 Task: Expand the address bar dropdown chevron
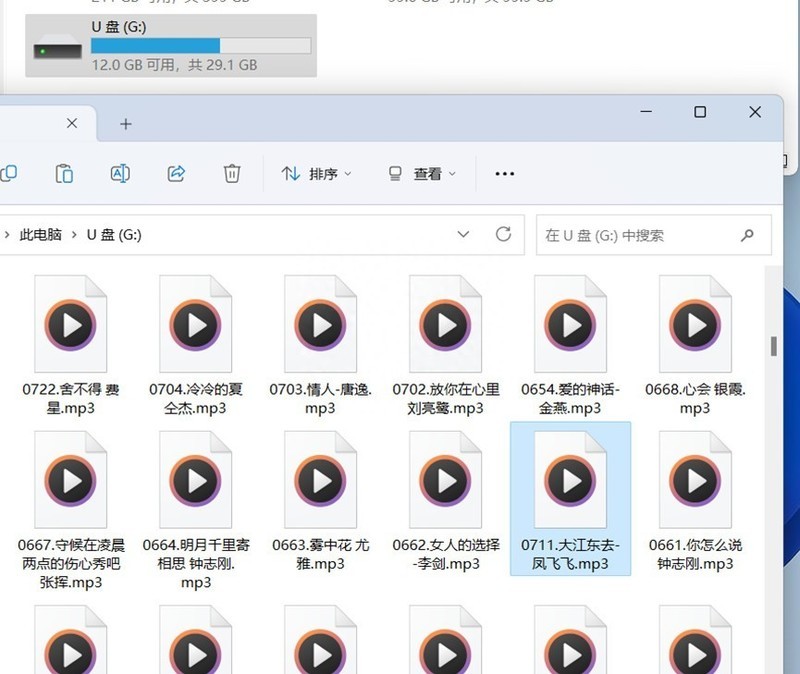(x=462, y=234)
